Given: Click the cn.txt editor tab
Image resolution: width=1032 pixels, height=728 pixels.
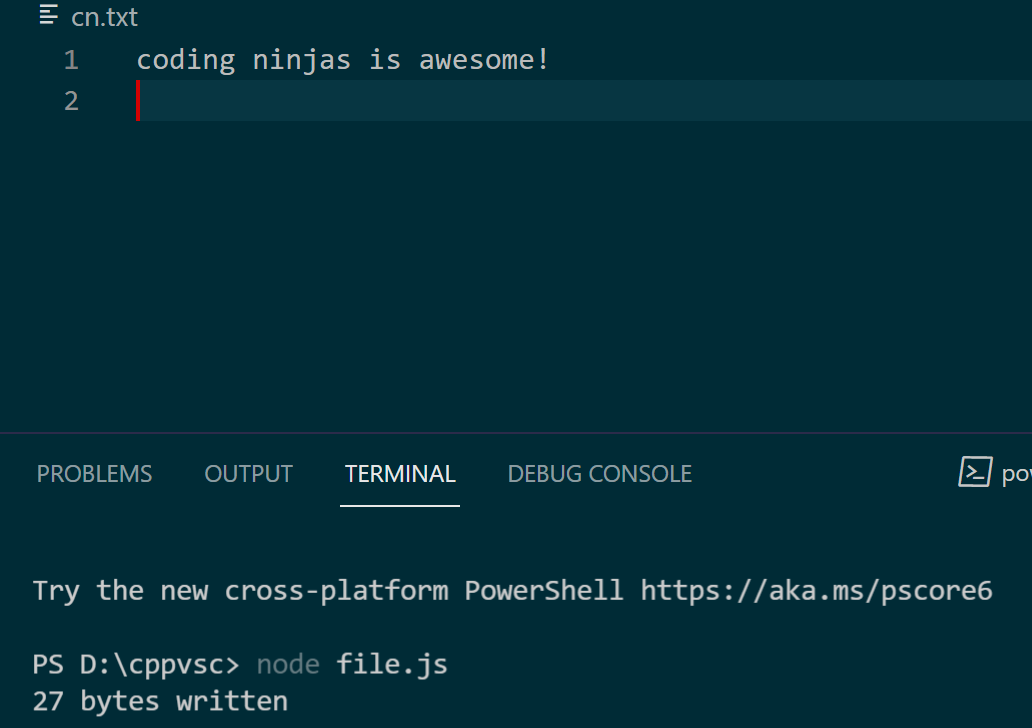Looking at the screenshot, I should 103,16.
